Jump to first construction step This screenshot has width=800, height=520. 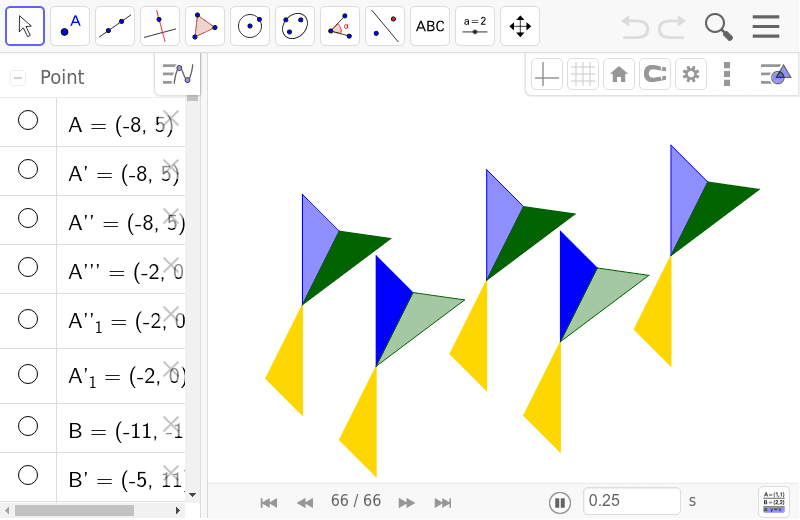point(268,503)
